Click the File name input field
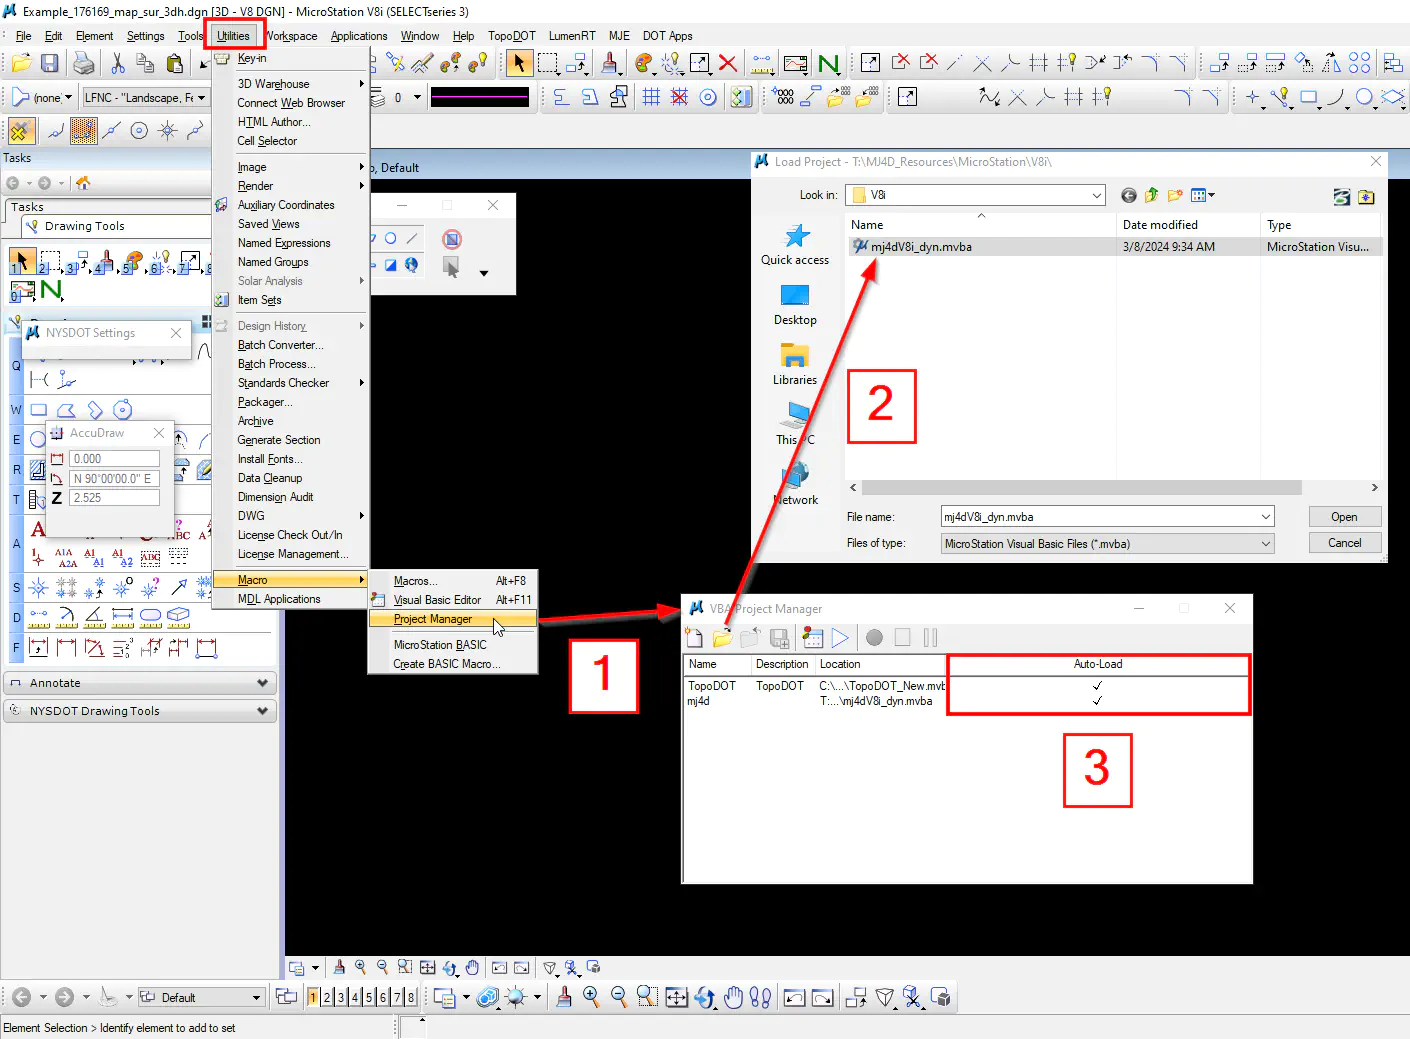 (1099, 517)
